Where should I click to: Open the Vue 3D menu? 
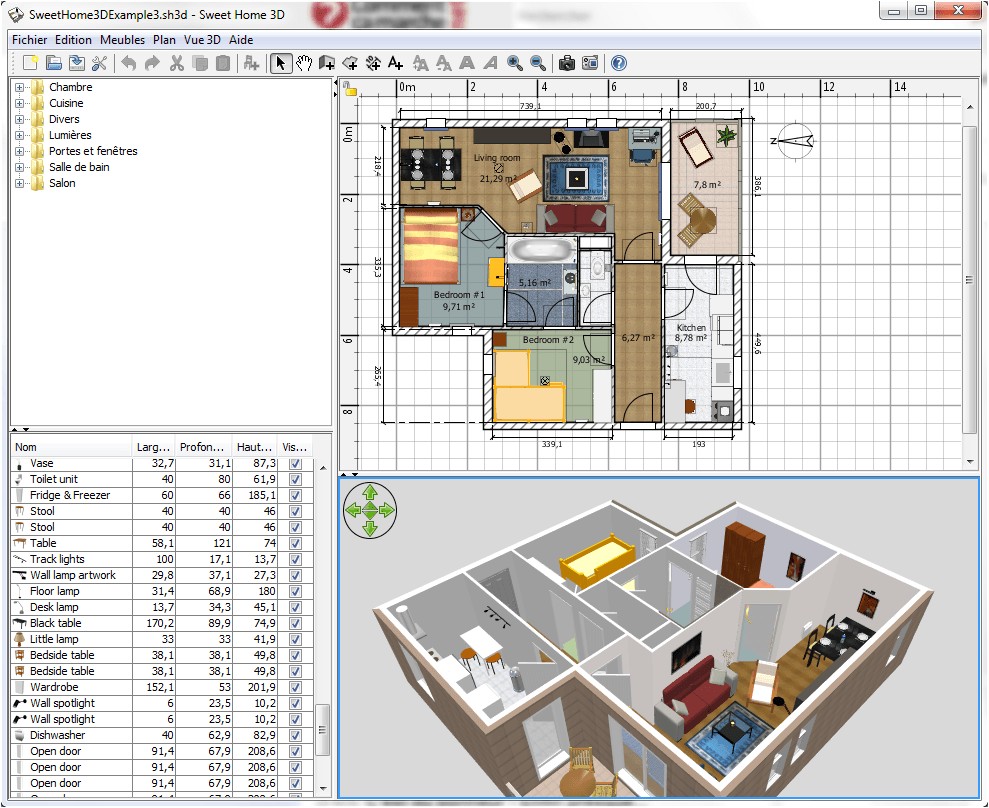tap(203, 39)
